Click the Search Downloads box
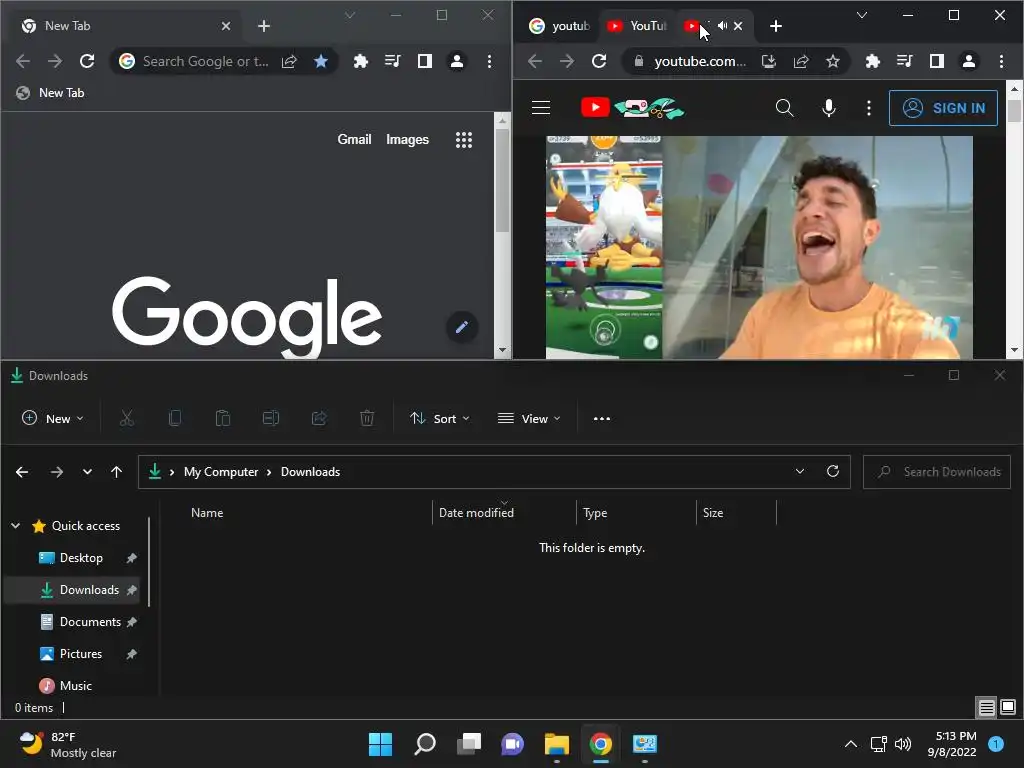This screenshot has width=1024, height=768. (936, 472)
